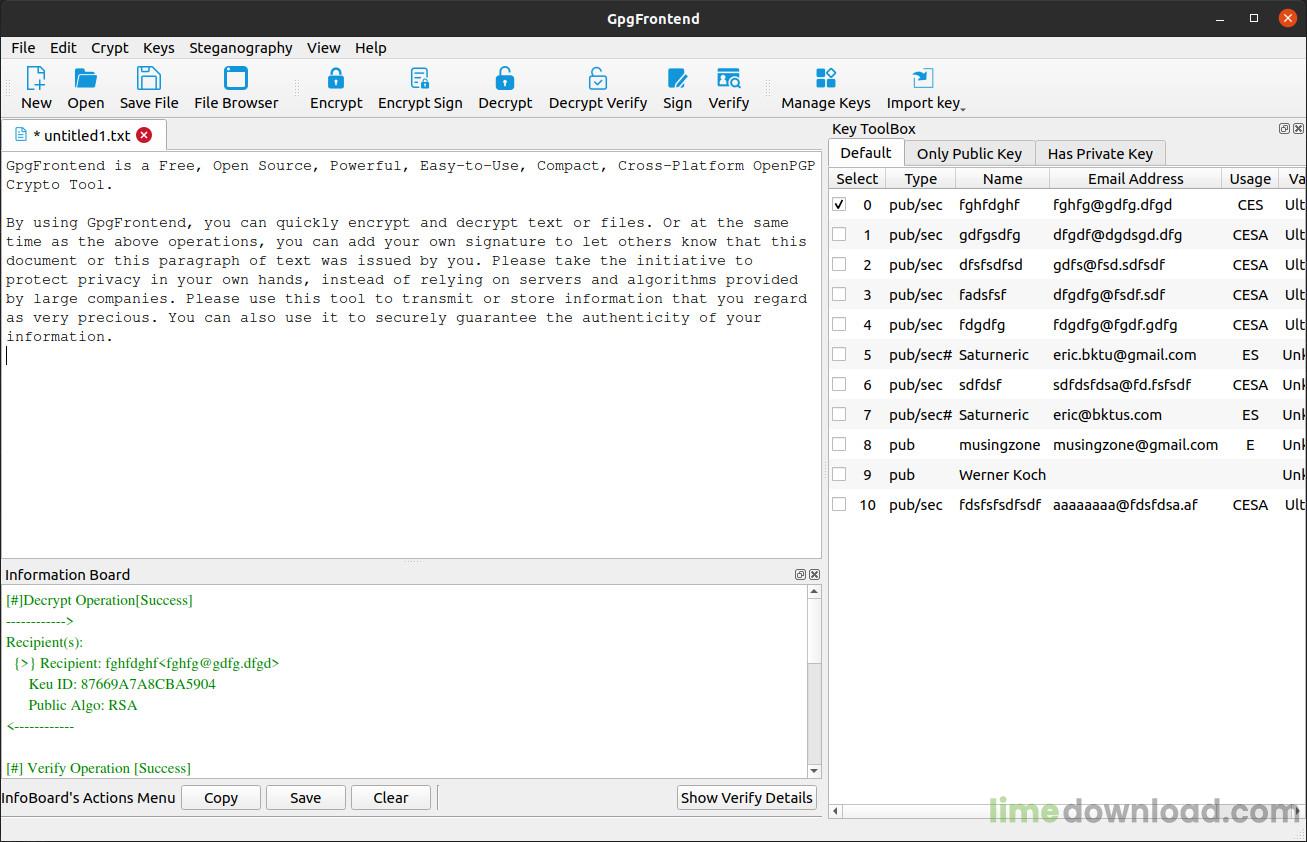
Task: Close the Information Board panel
Action: 814,575
